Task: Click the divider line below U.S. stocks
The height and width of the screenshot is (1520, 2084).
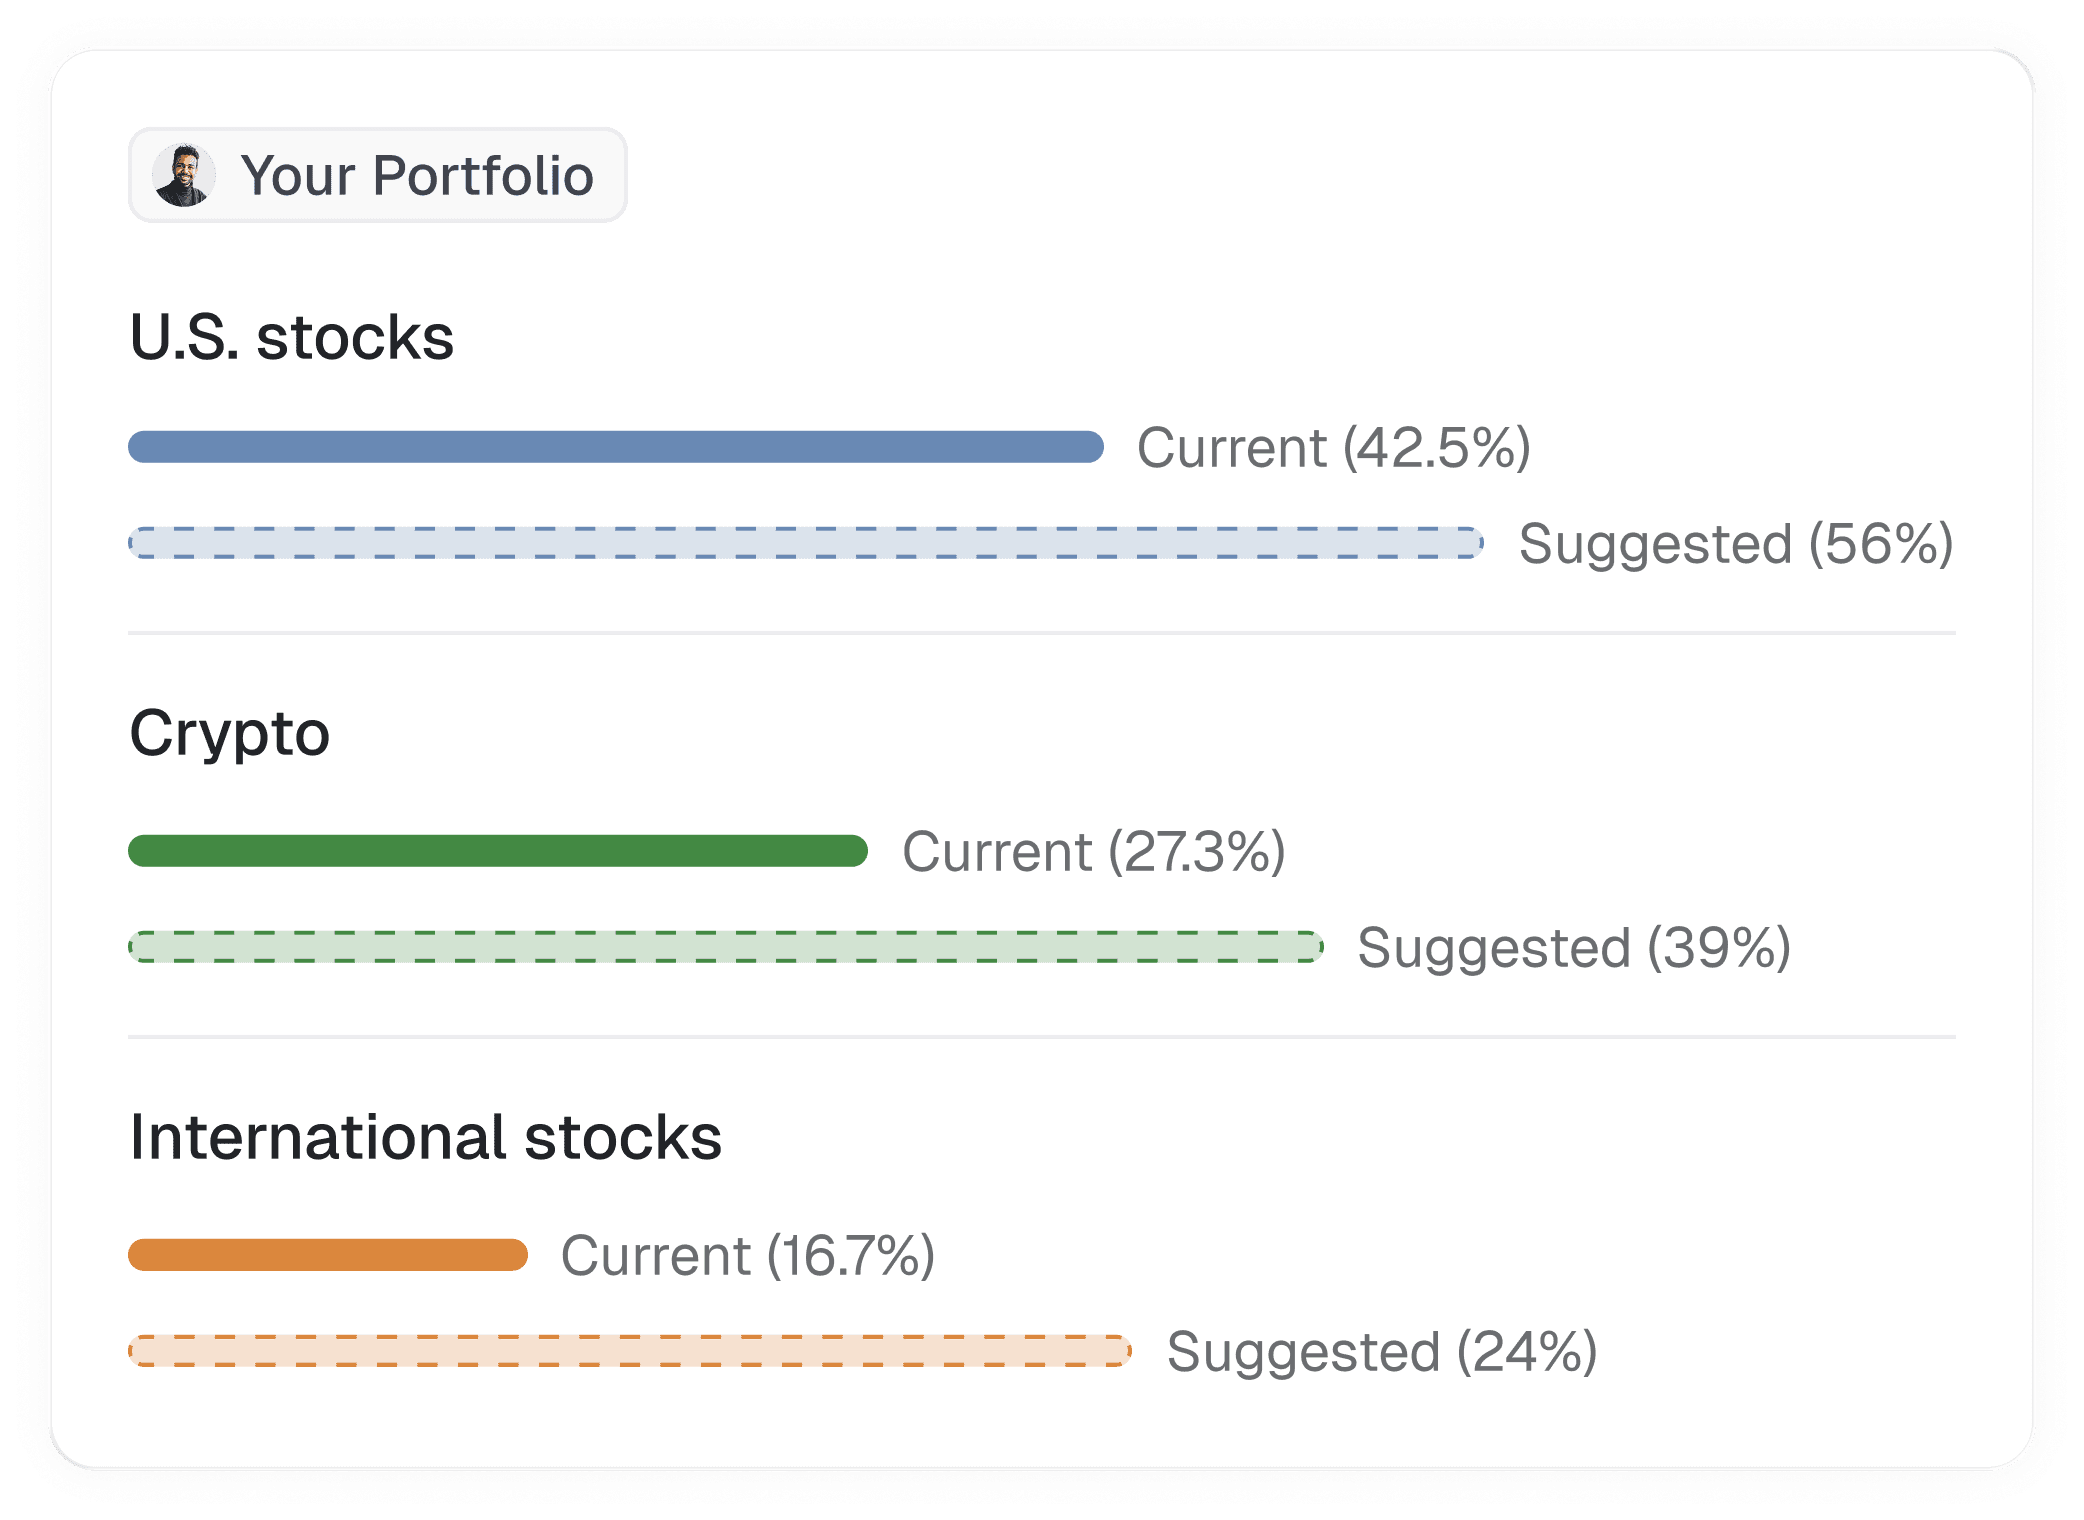Action: (x=1042, y=633)
